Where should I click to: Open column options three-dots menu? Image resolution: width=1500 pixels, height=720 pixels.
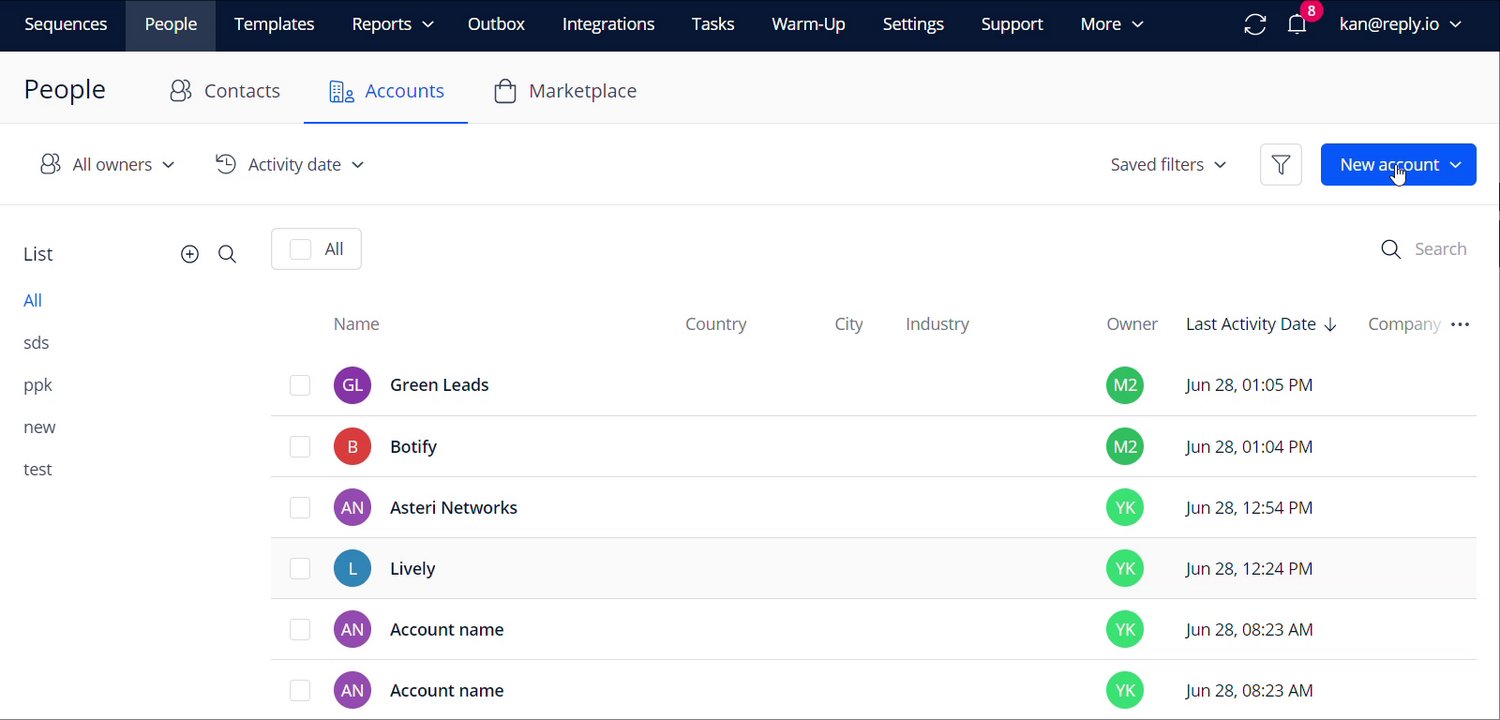coord(1460,324)
